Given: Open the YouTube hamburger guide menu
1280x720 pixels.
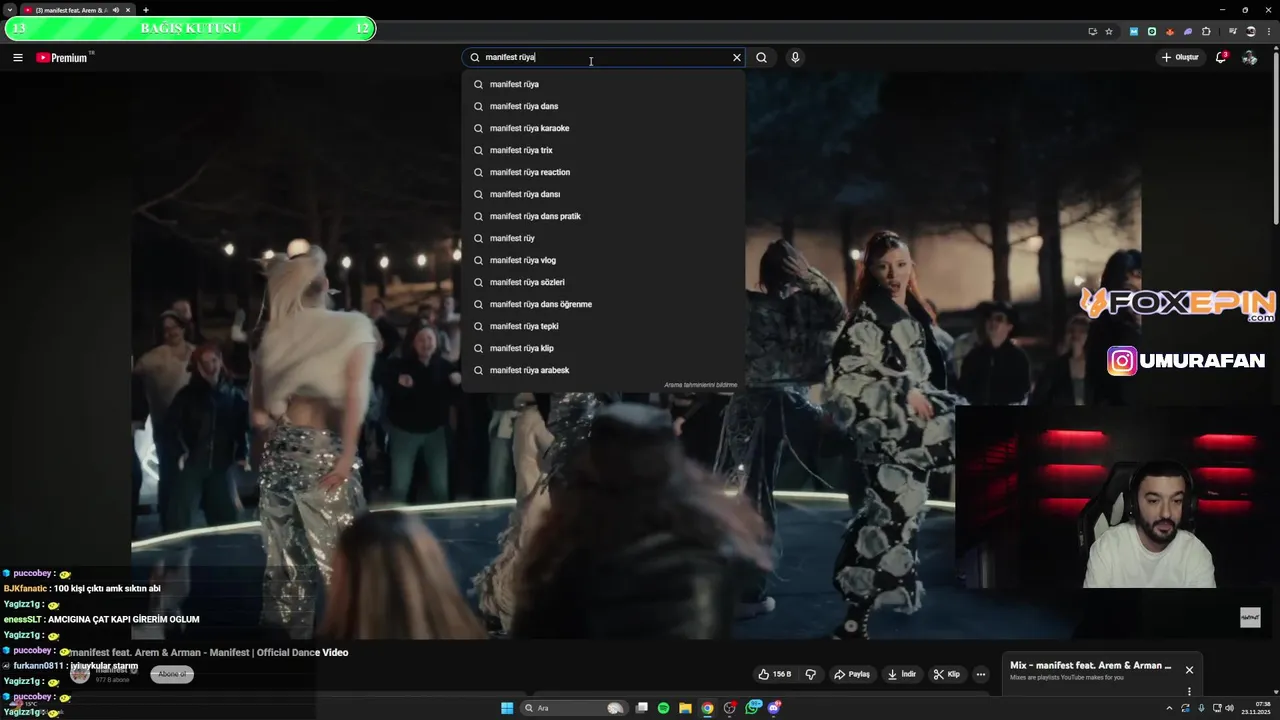Looking at the screenshot, I should pyautogui.click(x=18, y=57).
